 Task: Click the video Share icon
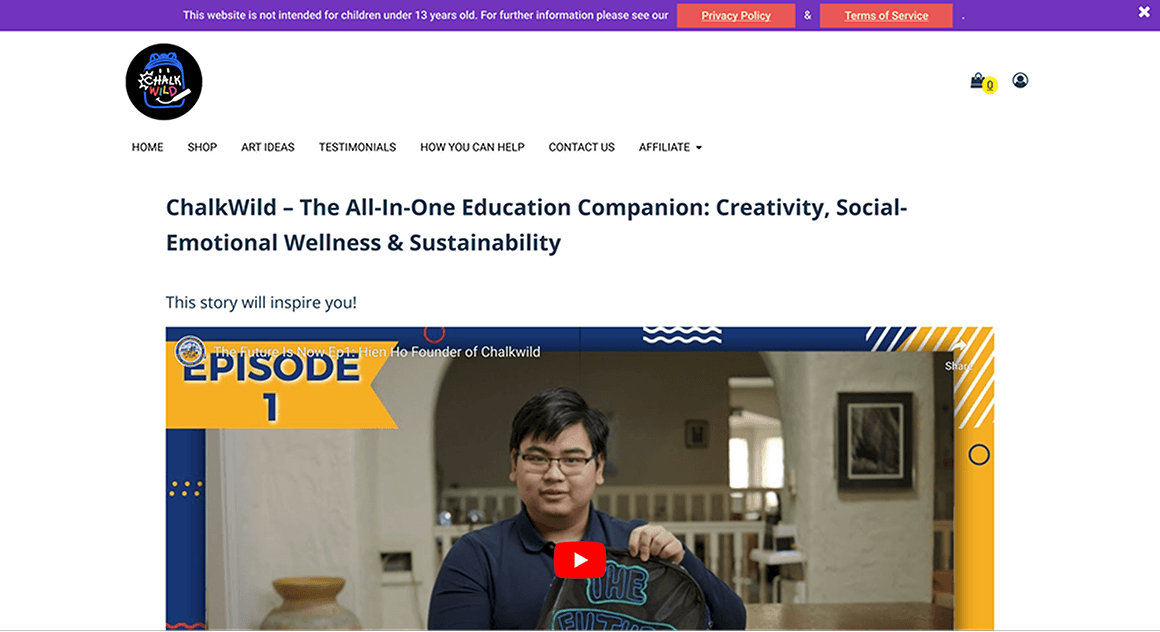point(959,355)
